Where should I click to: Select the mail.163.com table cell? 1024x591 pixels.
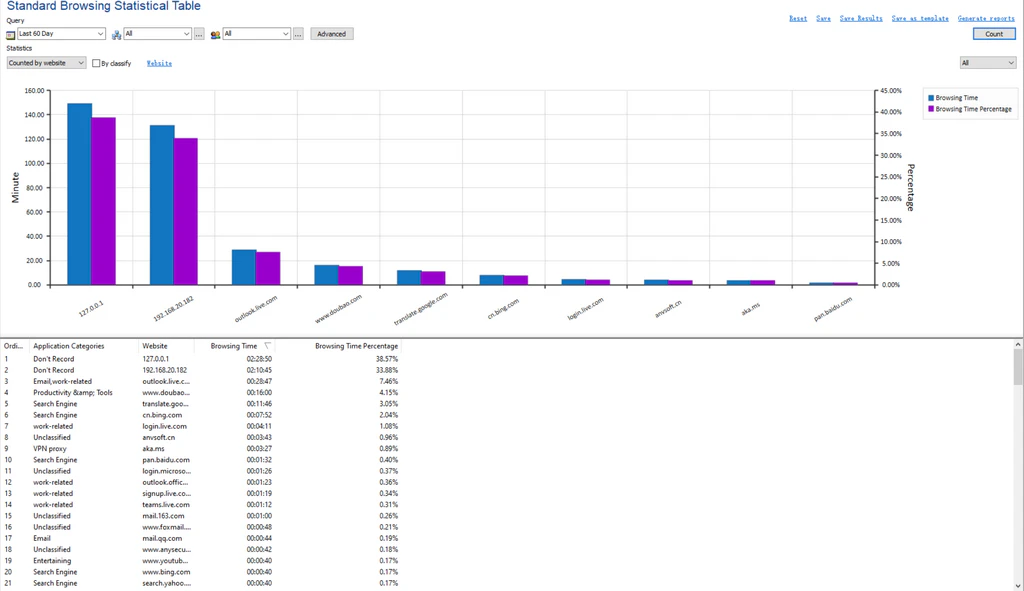[163, 516]
